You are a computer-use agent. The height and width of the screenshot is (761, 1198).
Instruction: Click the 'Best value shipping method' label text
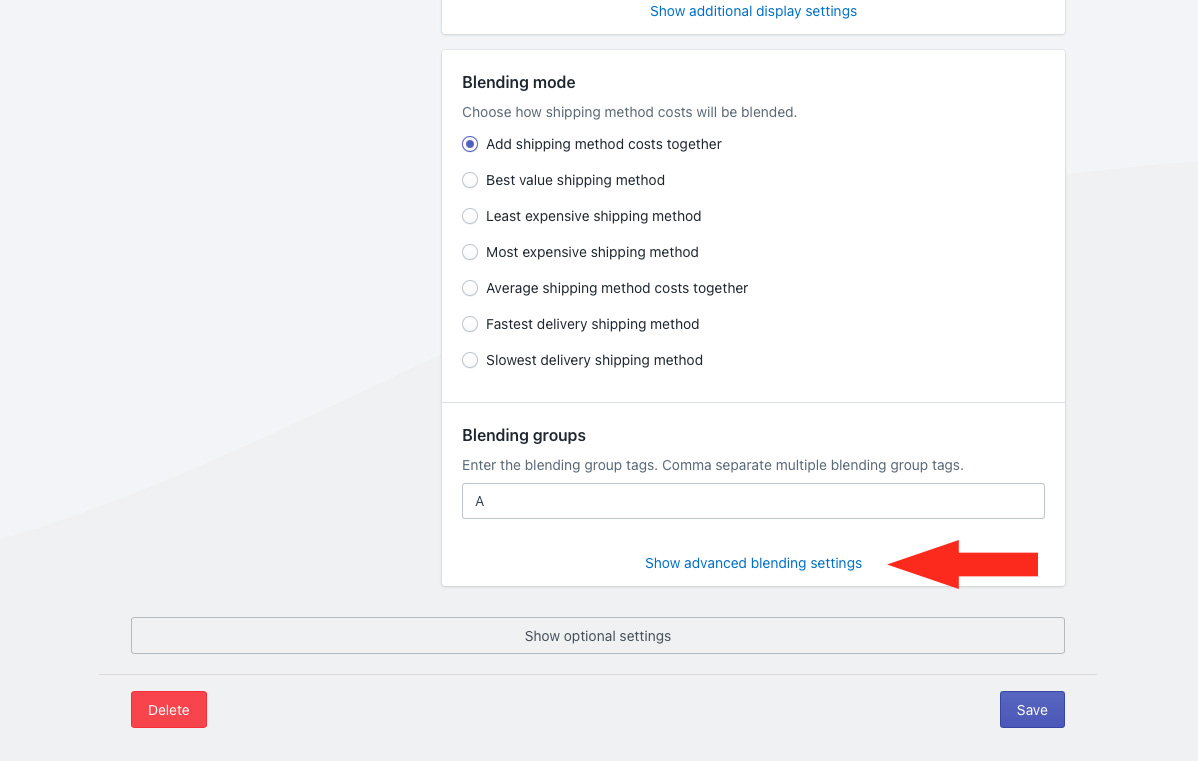point(575,180)
